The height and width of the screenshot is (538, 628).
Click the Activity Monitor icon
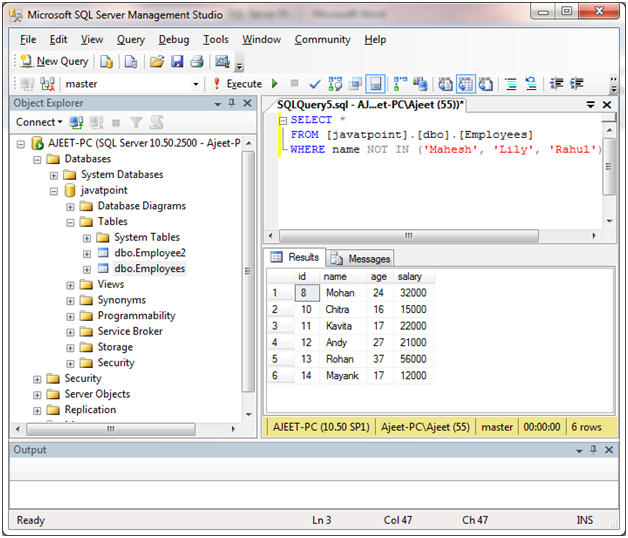(222, 62)
